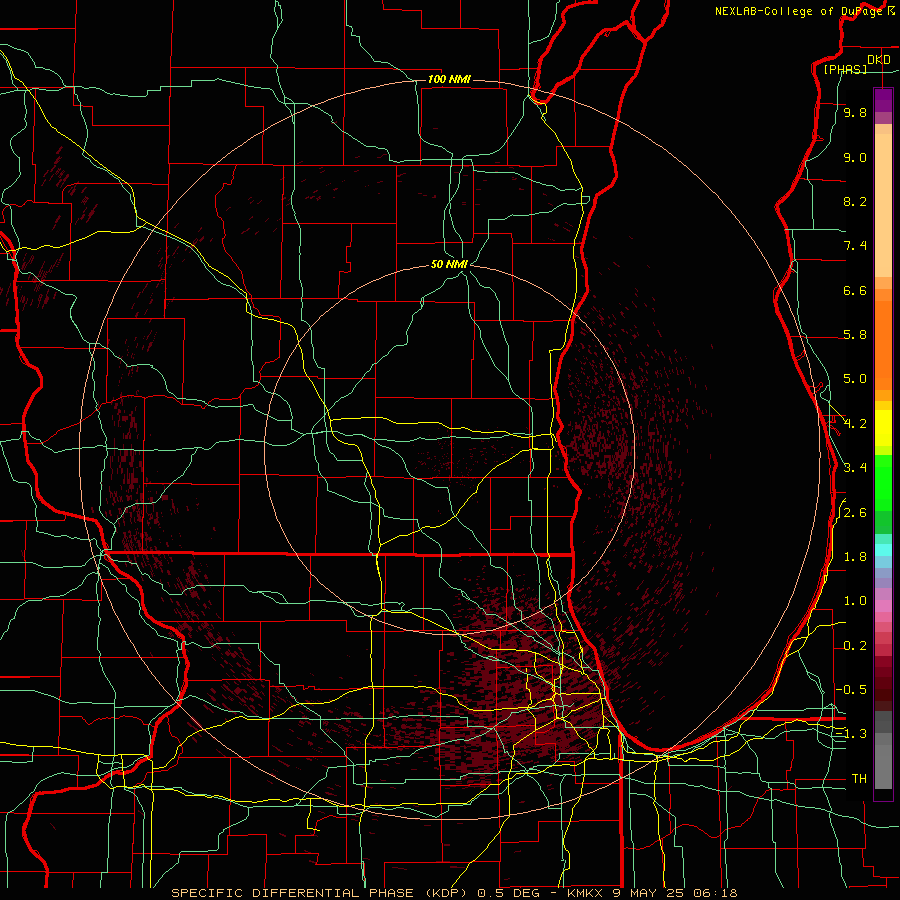Click the [PHAS] units label
The width and height of the screenshot is (900, 900).
point(845,69)
